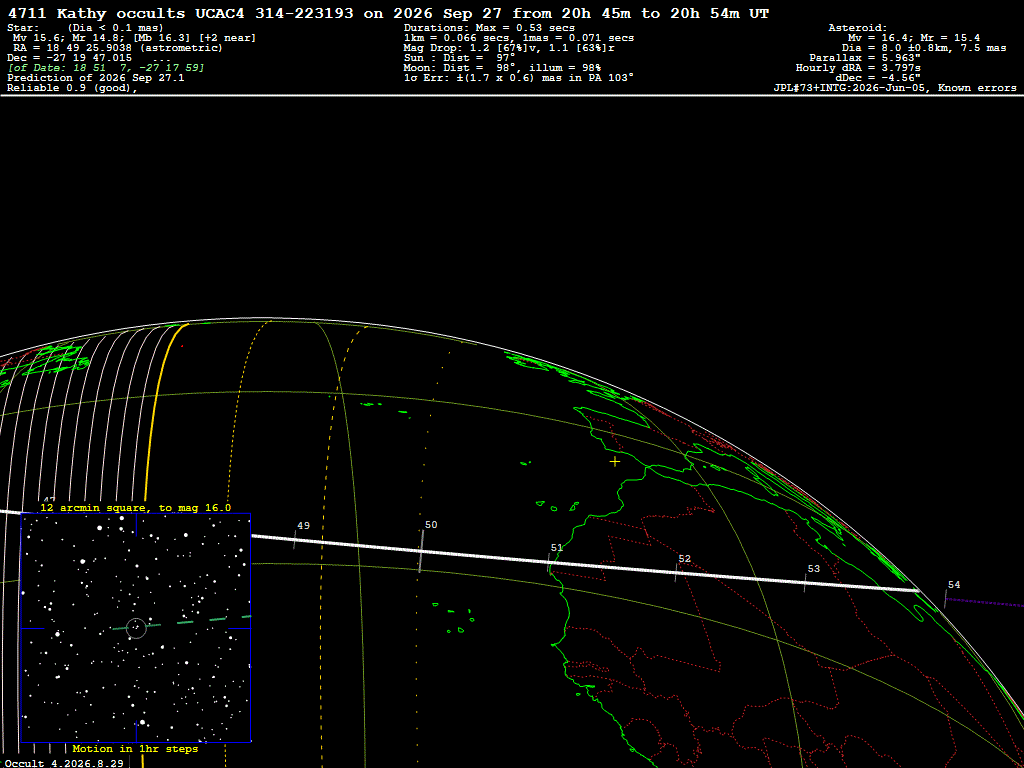
Task: Click the green dashed asteroid motion line
Action: pyautogui.click(x=182, y=622)
